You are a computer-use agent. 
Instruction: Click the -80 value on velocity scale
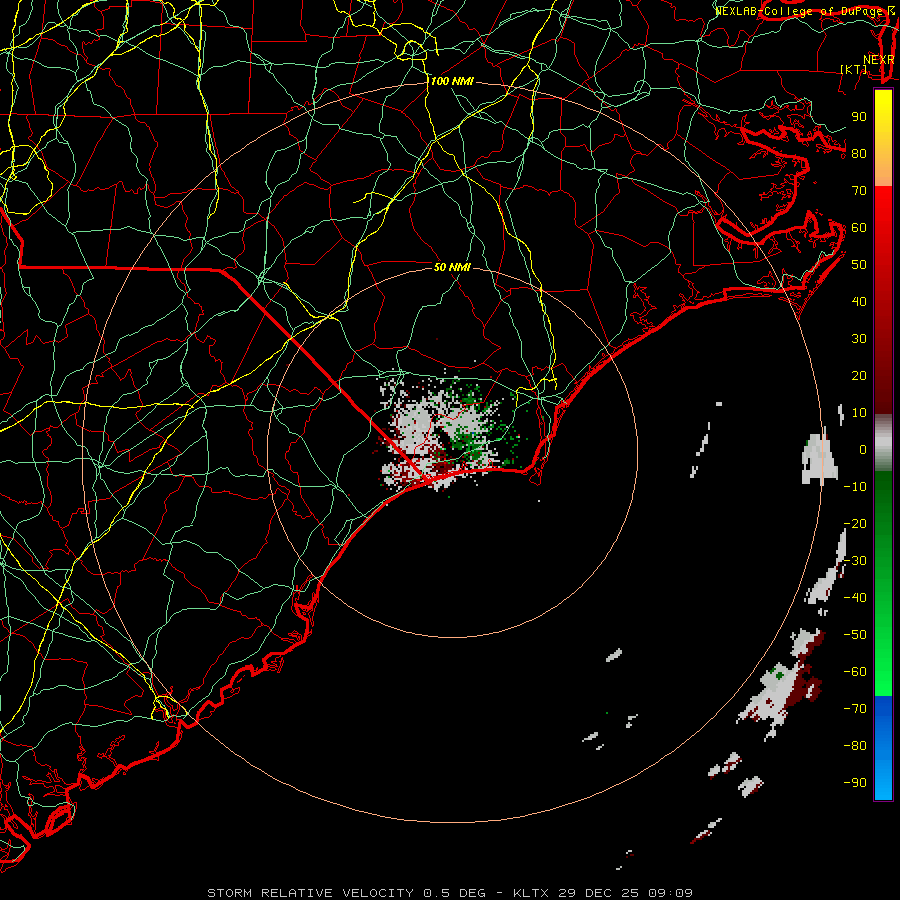coord(855,746)
